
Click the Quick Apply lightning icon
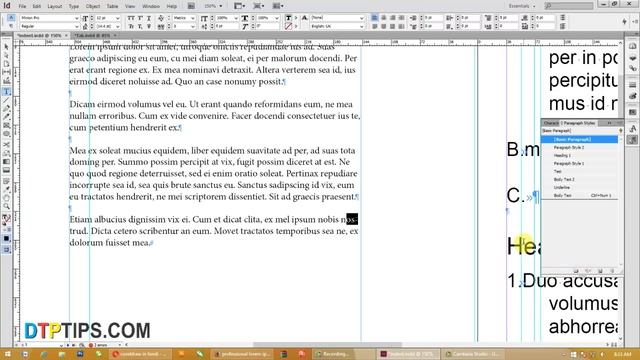point(624,22)
